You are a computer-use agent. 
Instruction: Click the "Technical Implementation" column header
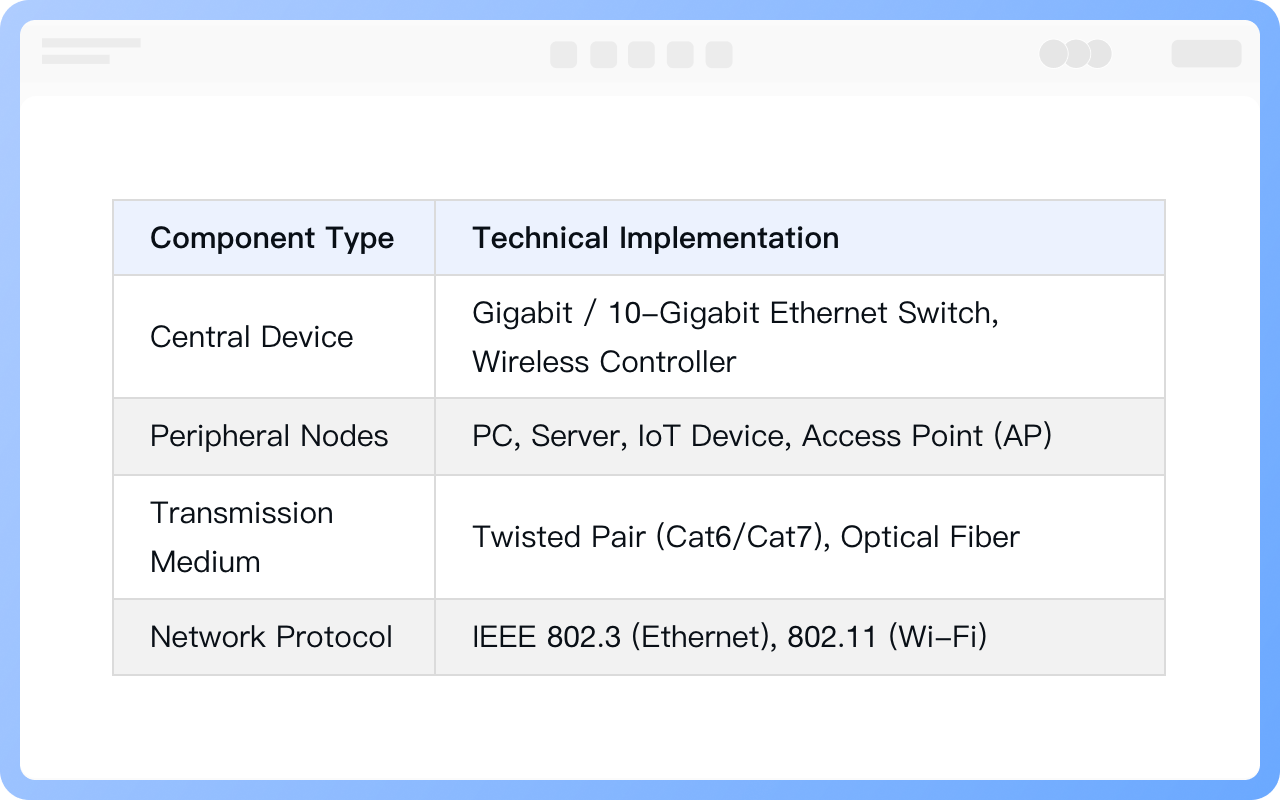(655, 238)
